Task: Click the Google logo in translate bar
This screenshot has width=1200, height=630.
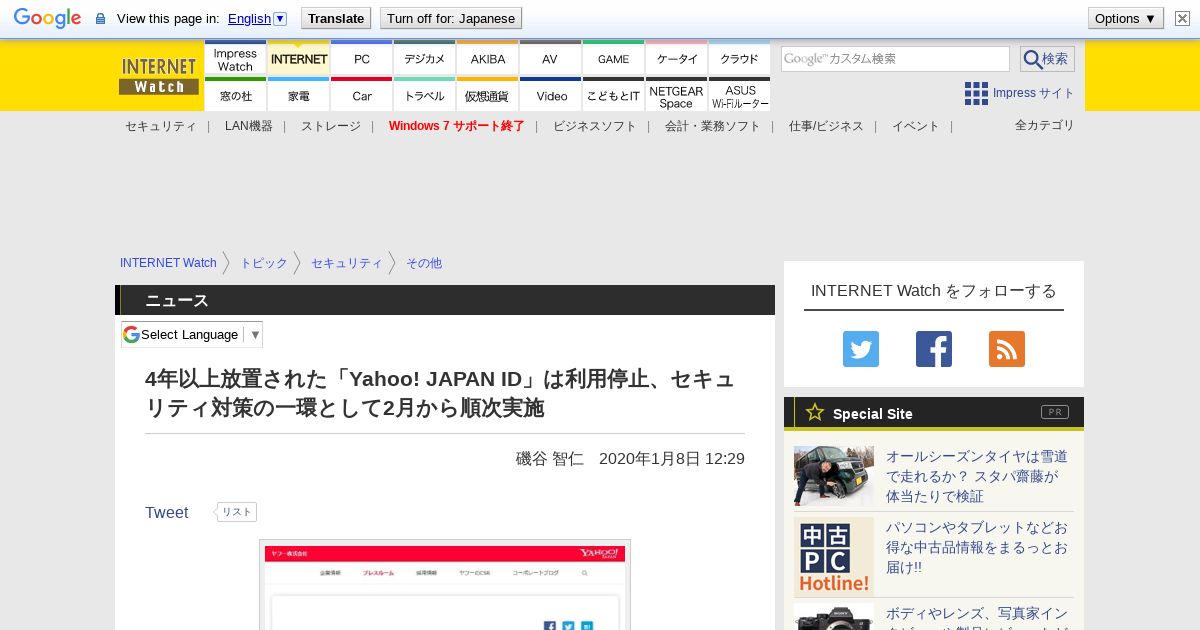Action: tap(47, 18)
